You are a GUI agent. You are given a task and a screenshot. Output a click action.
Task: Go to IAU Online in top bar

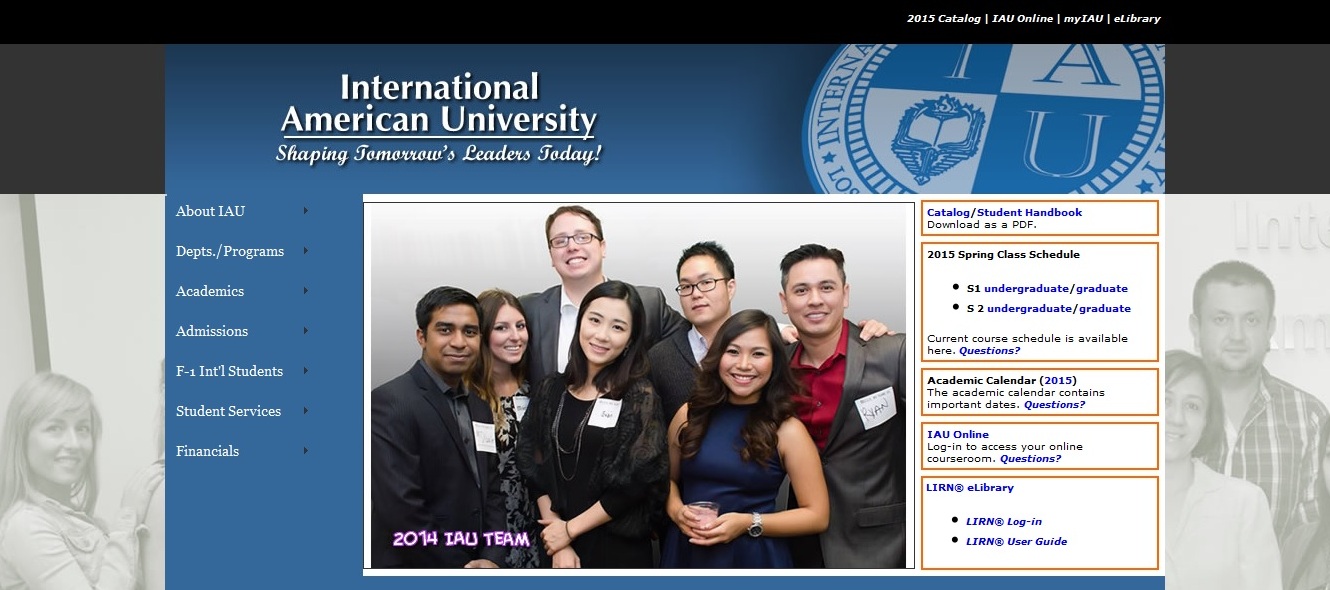point(1022,19)
